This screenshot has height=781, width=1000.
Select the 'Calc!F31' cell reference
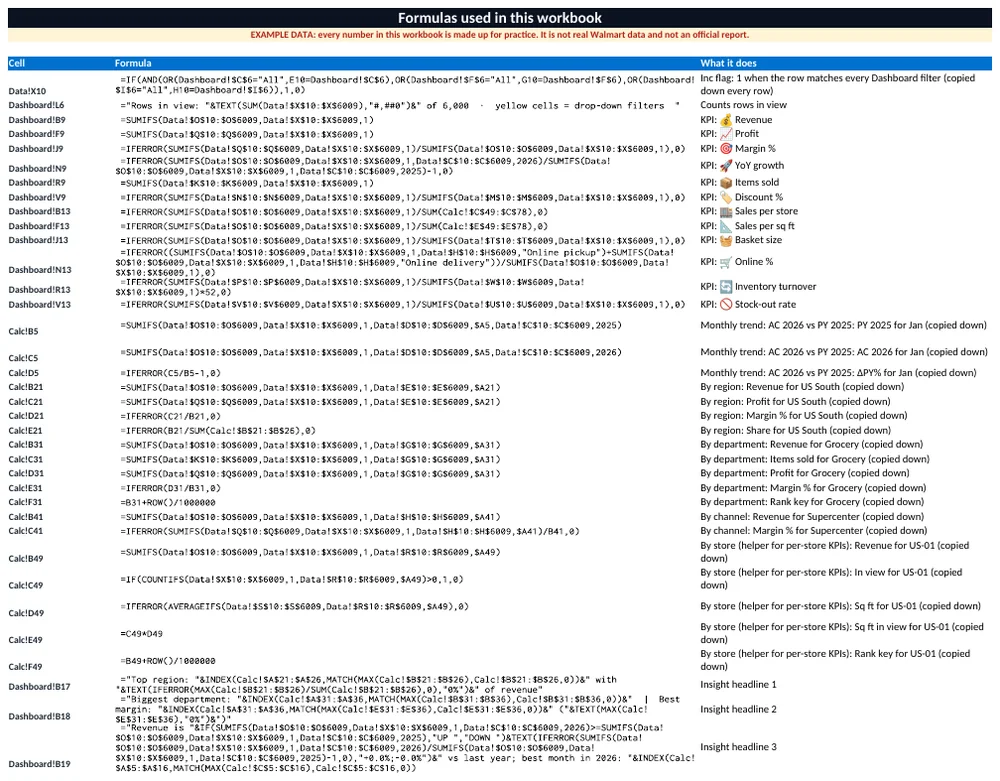[26, 502]
